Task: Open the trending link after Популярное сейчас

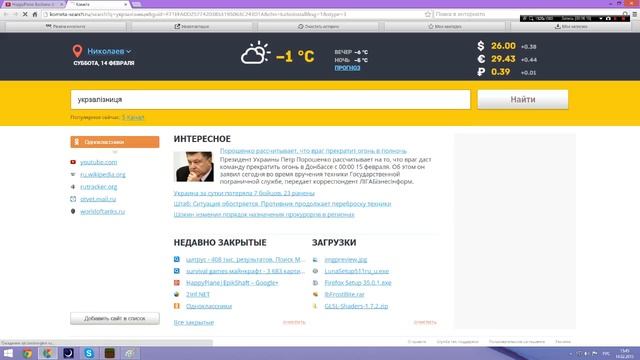Action: click(x=133, y=117)
